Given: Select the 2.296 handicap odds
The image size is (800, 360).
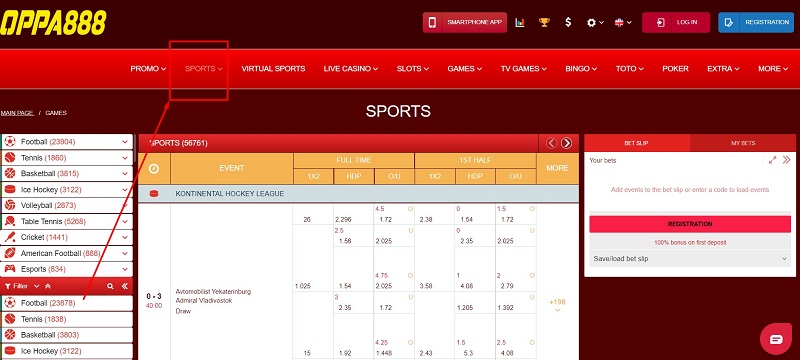Looking at the screenshot, I should click(344, 220).
